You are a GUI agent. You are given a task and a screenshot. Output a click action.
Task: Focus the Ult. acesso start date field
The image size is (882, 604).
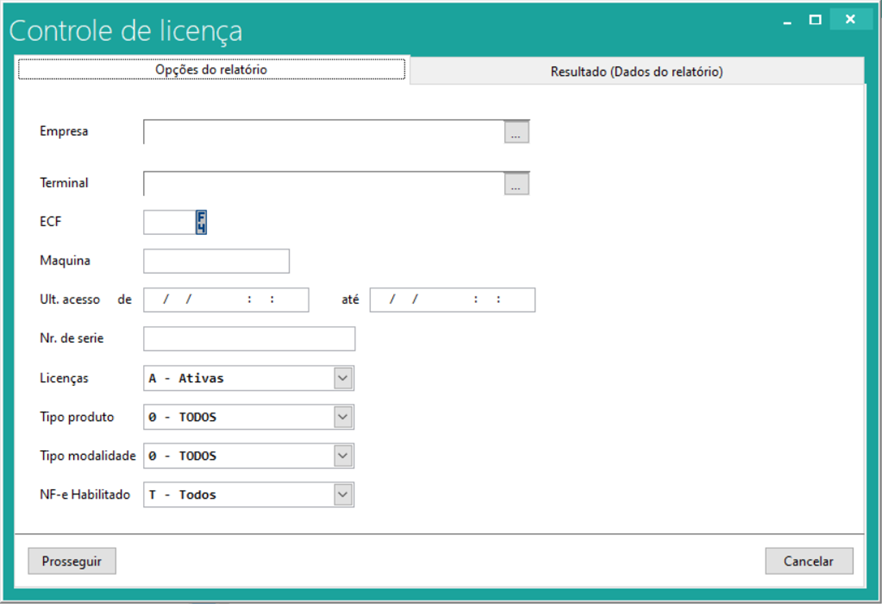pos(226,300)
